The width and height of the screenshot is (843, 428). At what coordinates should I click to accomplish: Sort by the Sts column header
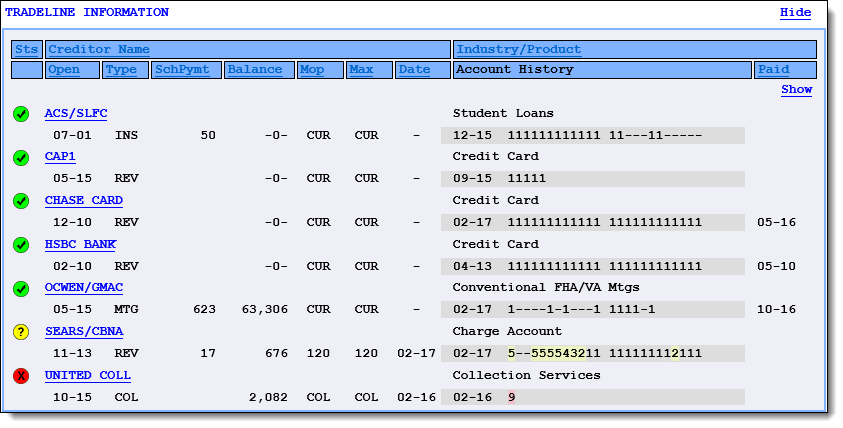tap(26, 49)
